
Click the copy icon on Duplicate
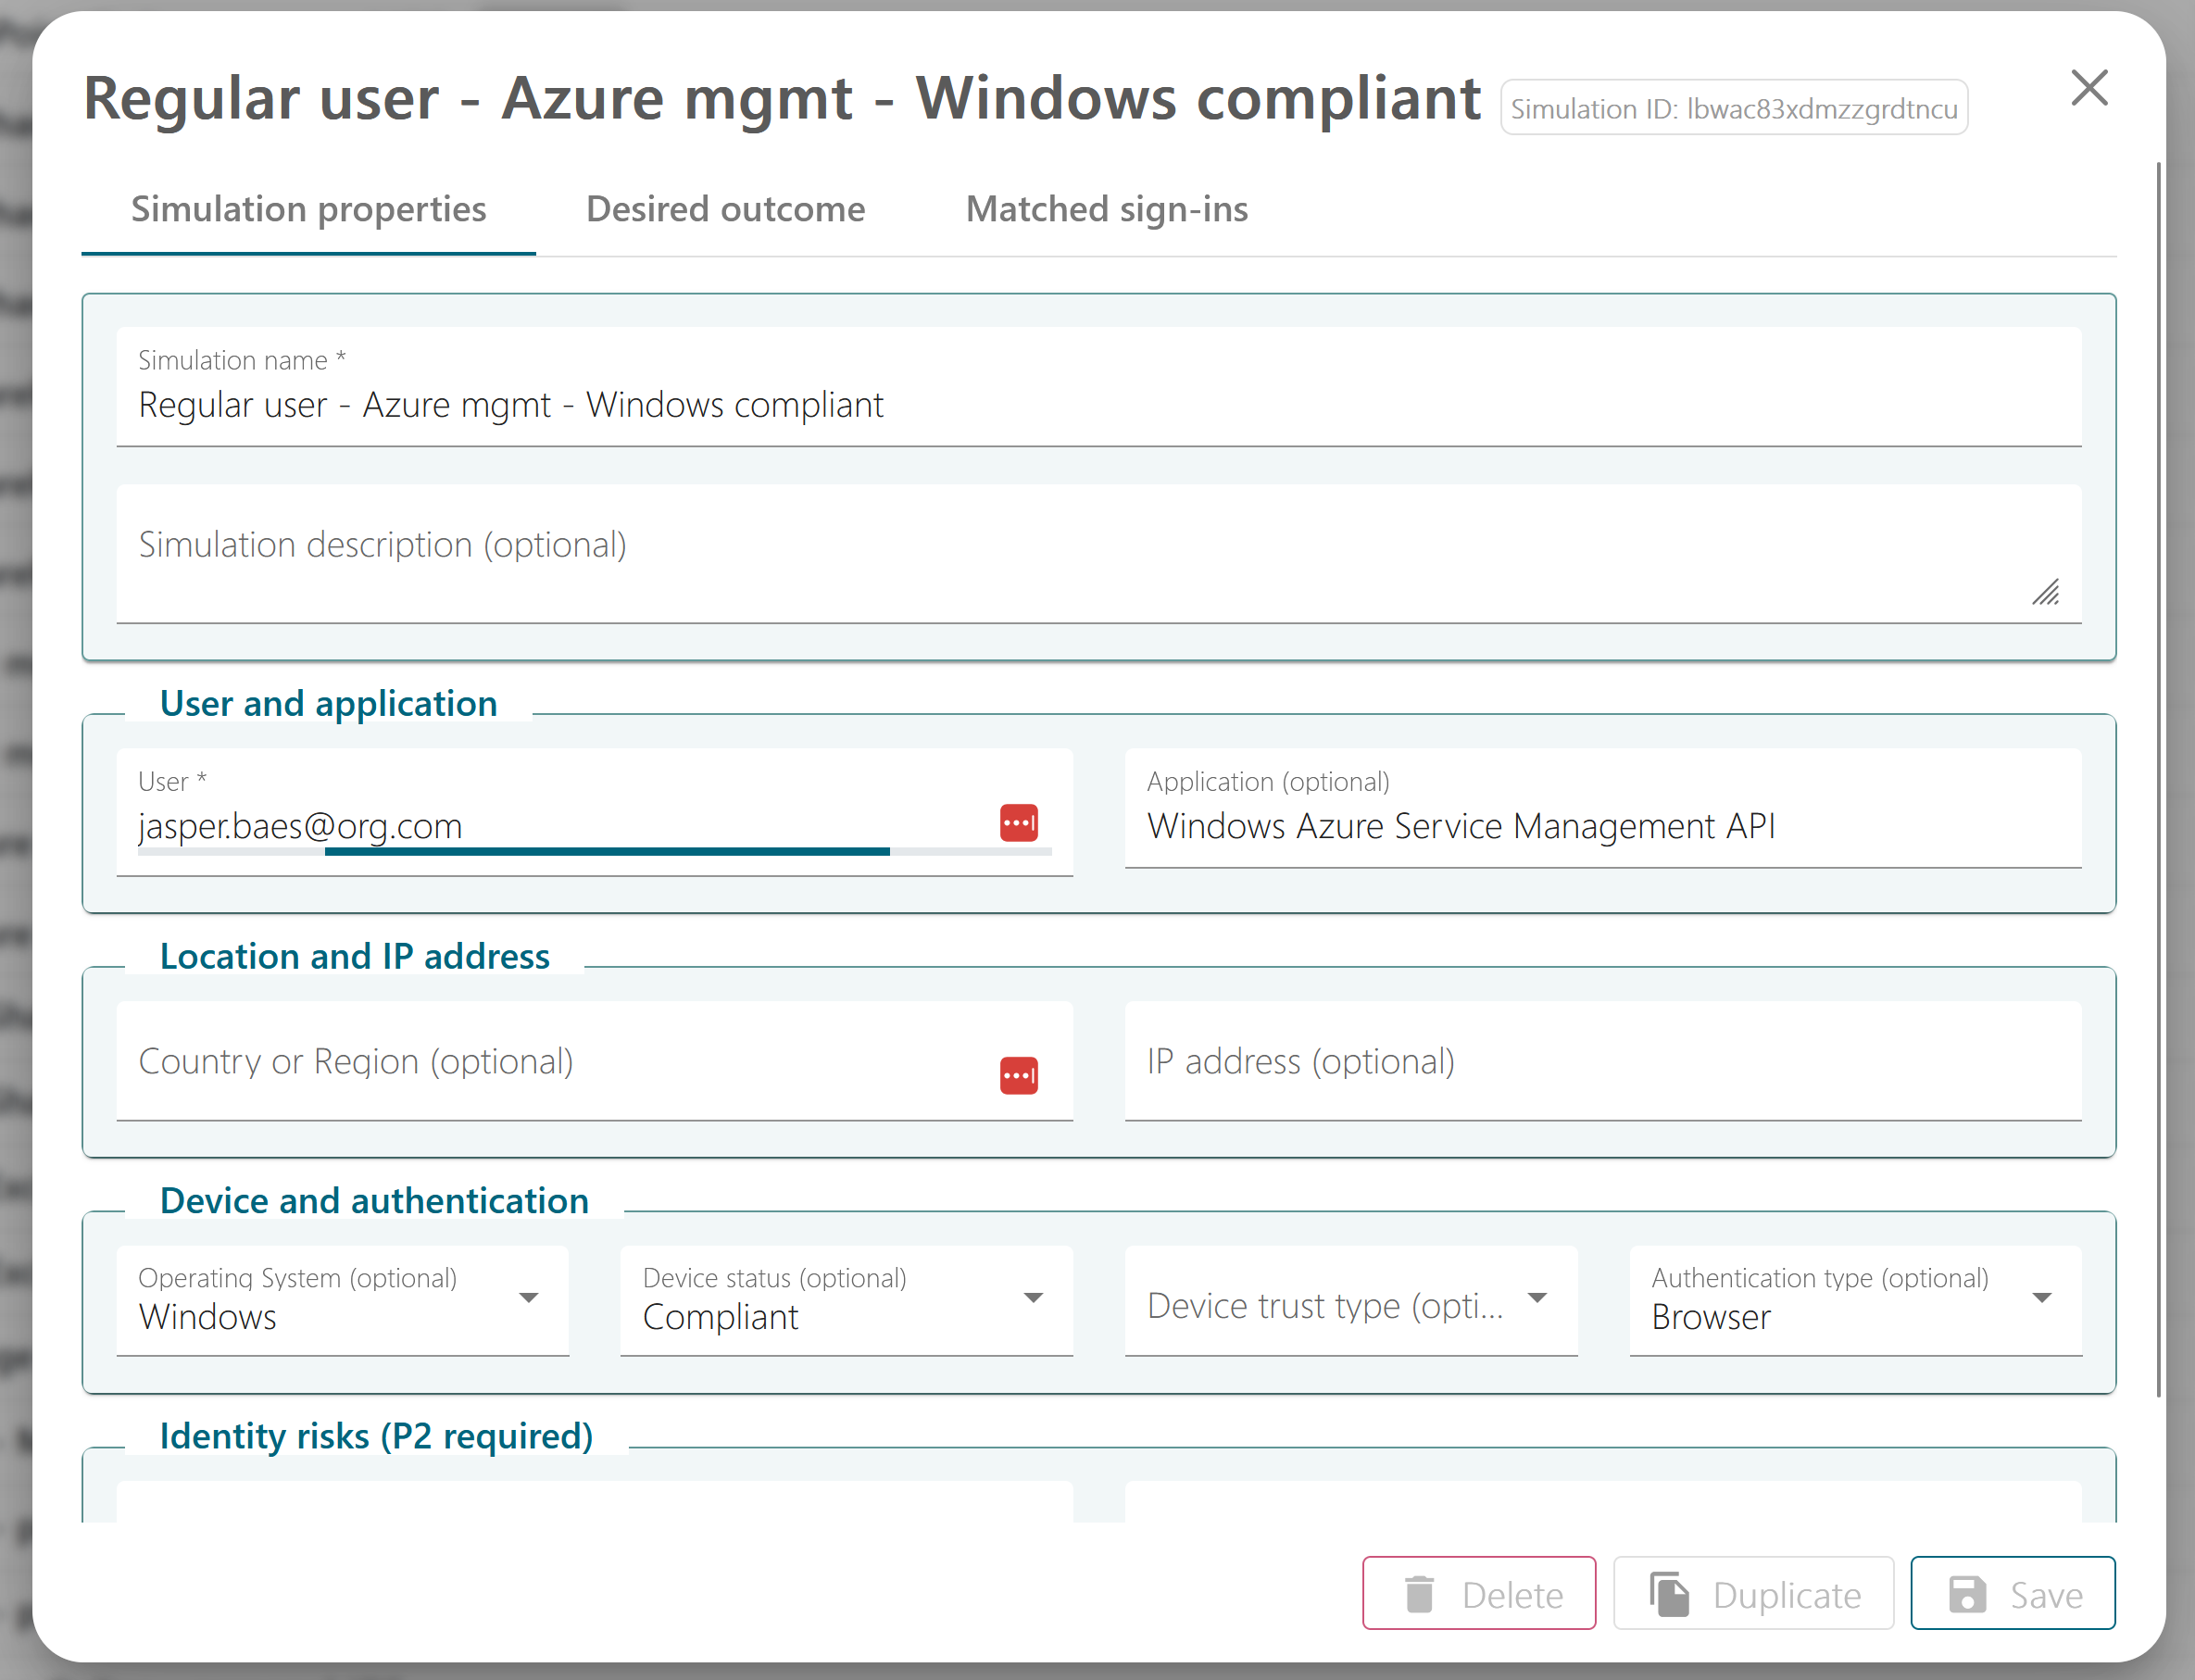[1669, 1594]
